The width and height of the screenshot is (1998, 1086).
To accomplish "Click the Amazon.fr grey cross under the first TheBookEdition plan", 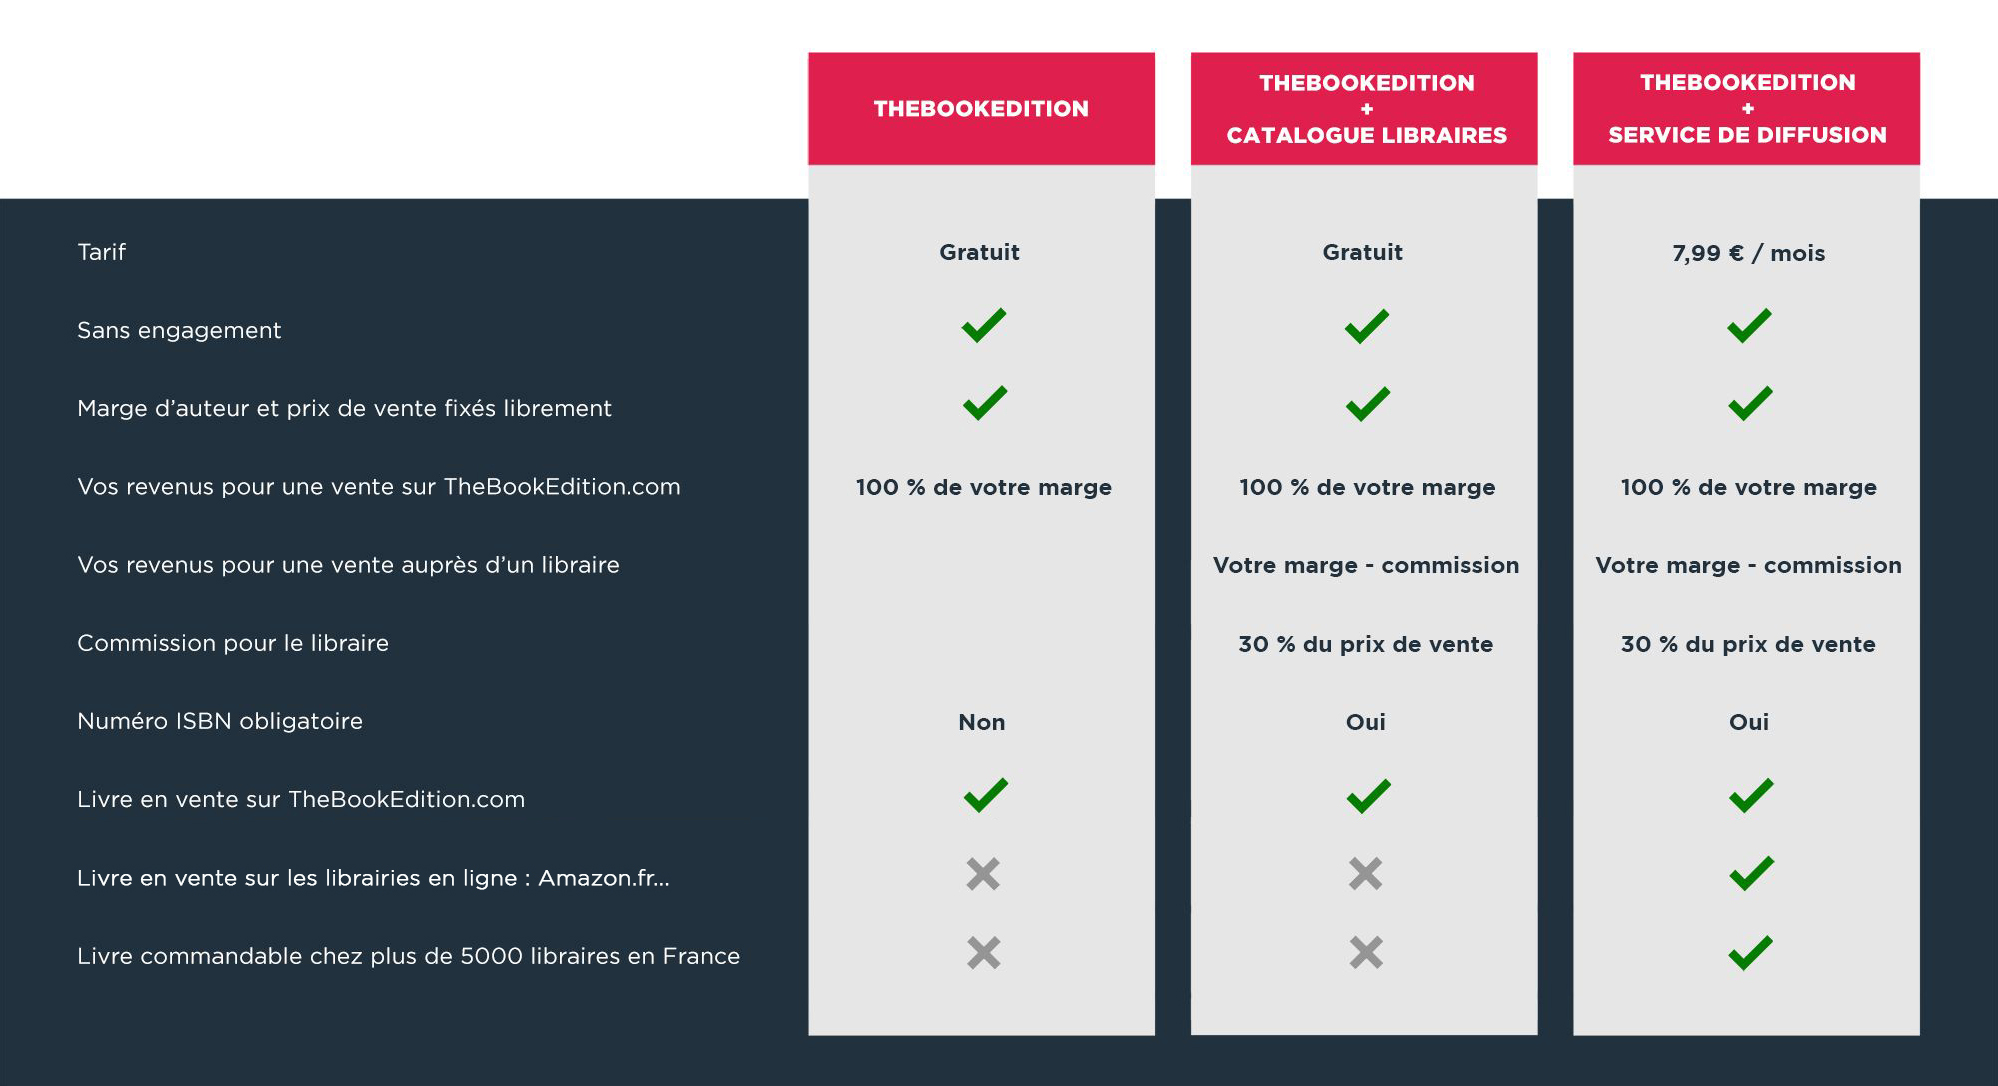I will (983, 874).
